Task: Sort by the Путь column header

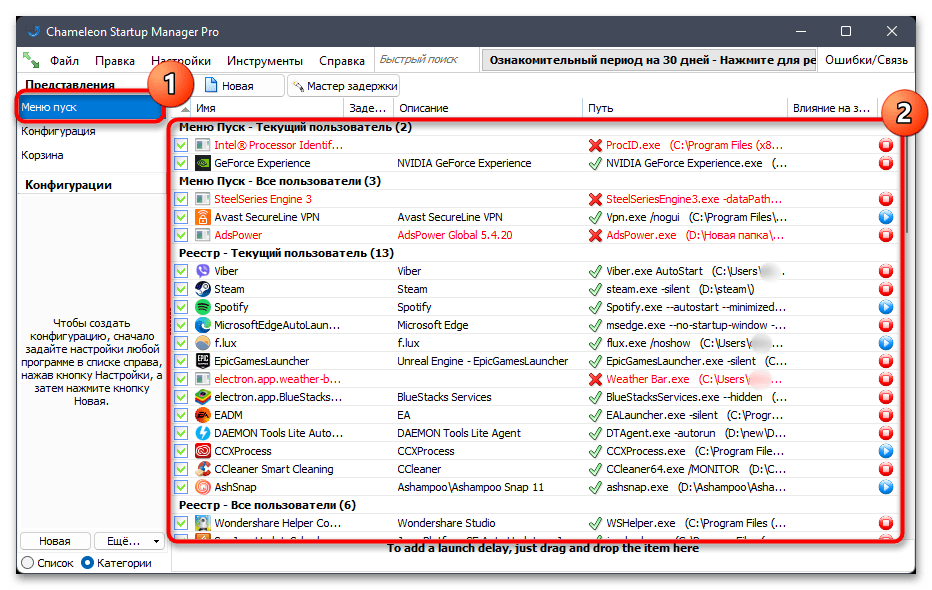Action: 684,108
